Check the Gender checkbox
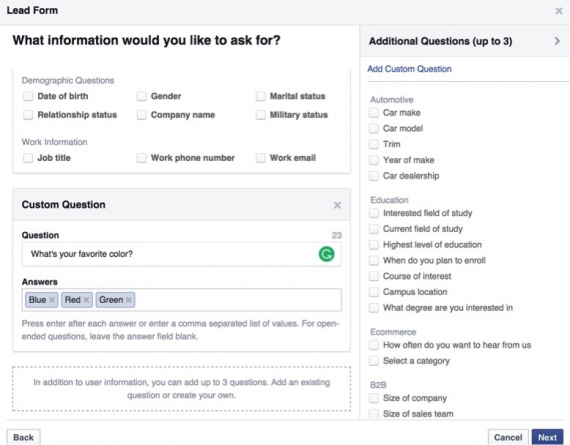 (141, 96)
